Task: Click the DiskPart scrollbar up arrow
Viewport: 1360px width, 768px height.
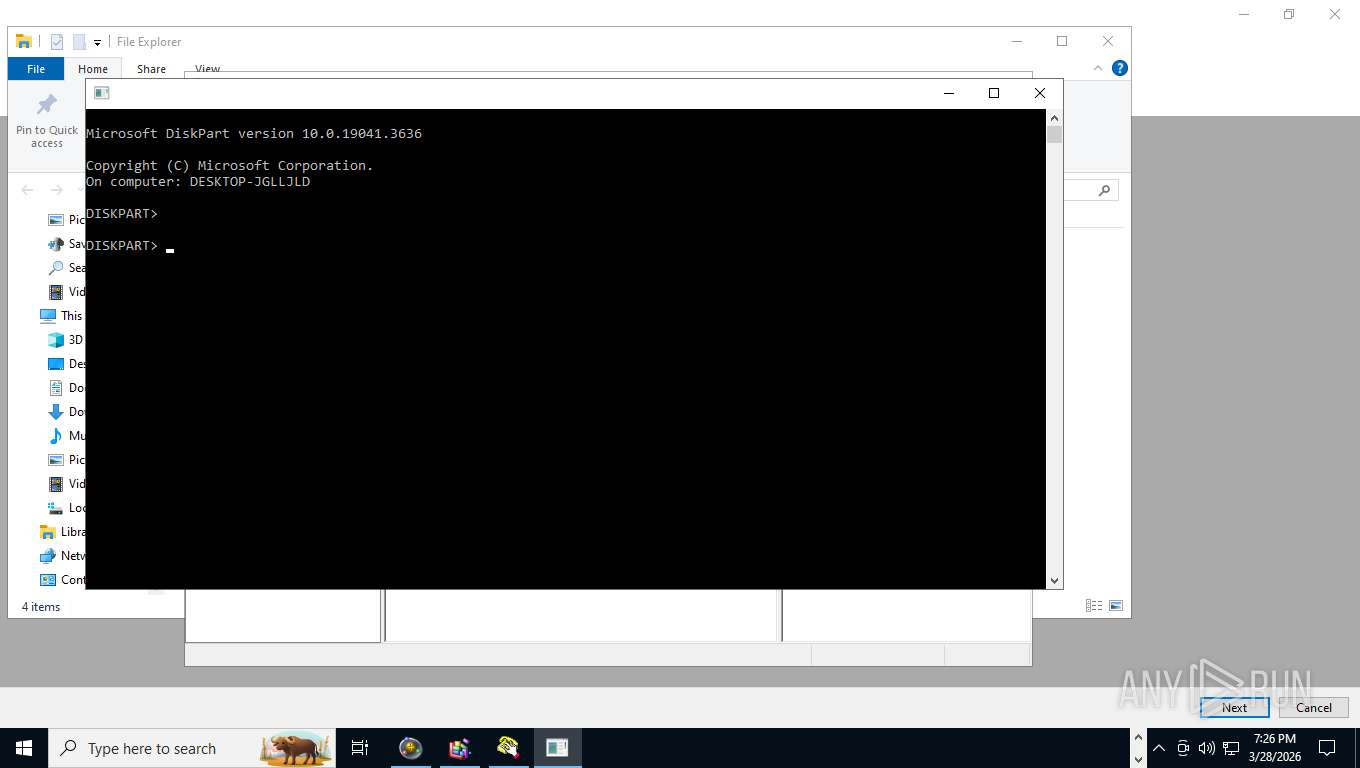Action: [1054, 117]
